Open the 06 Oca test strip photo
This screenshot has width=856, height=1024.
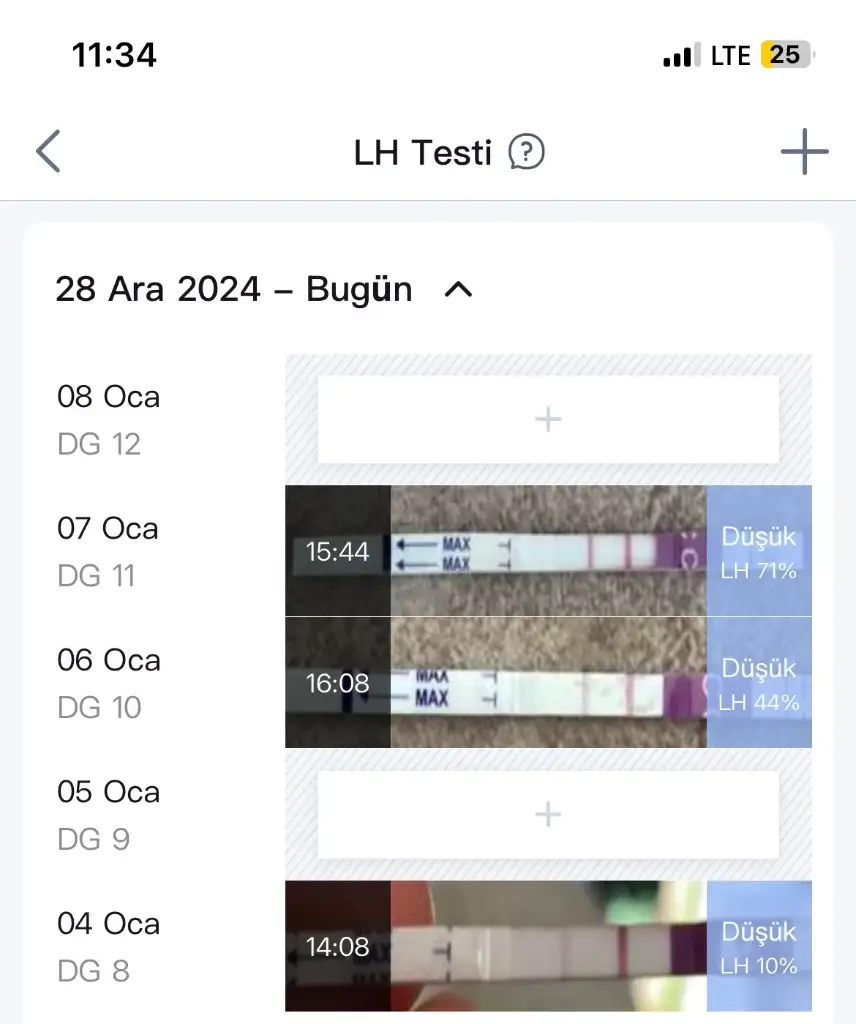click(x=548, y=683)
